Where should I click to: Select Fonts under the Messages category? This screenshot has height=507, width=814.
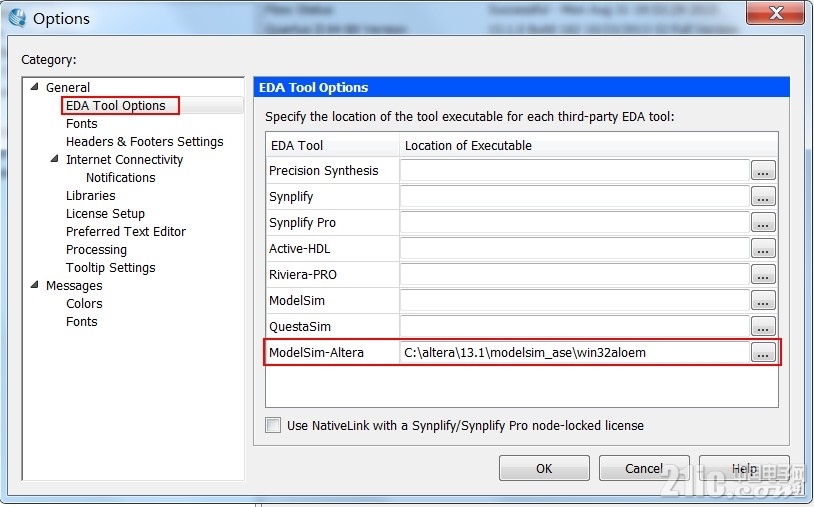click(x=82, y=322)
